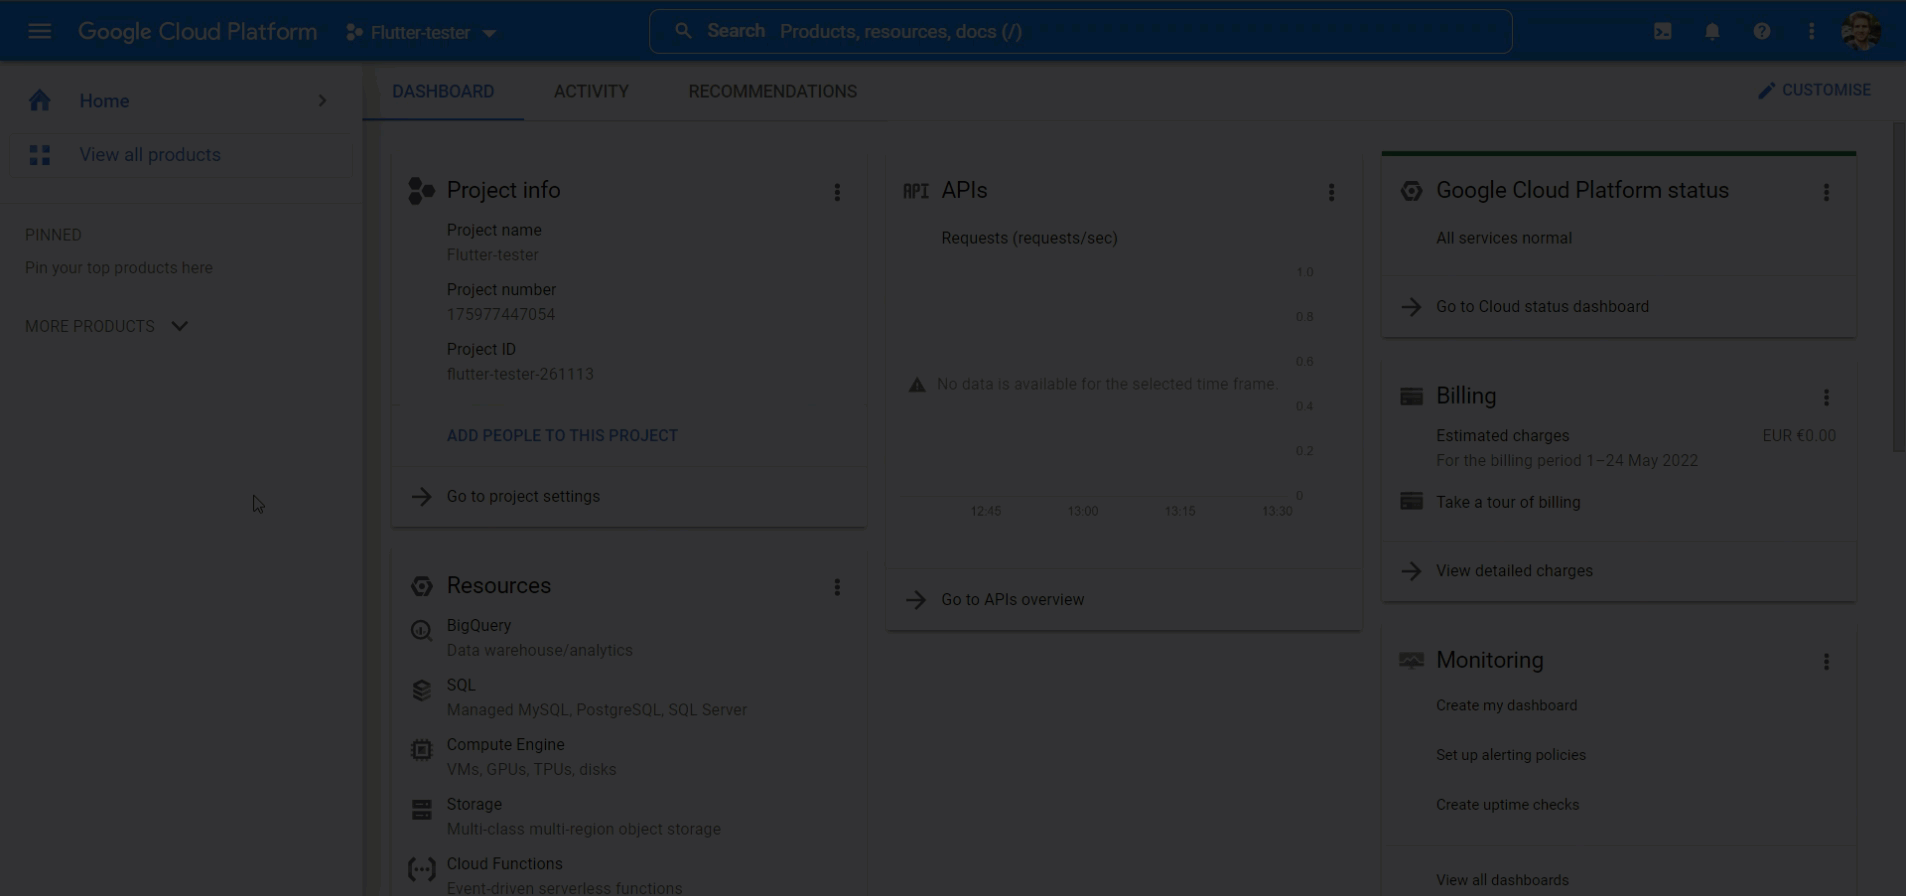The image size is (1906, 896).
Task: Click project number 175977447054
Action: pos(500,314)
